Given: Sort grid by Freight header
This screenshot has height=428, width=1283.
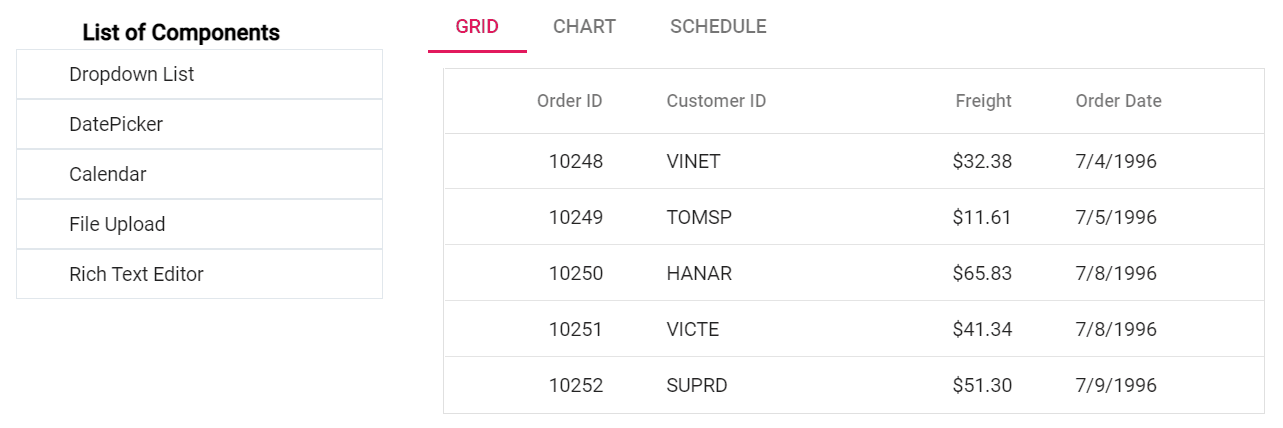Looking at the screenshot, I should point(983,101).
